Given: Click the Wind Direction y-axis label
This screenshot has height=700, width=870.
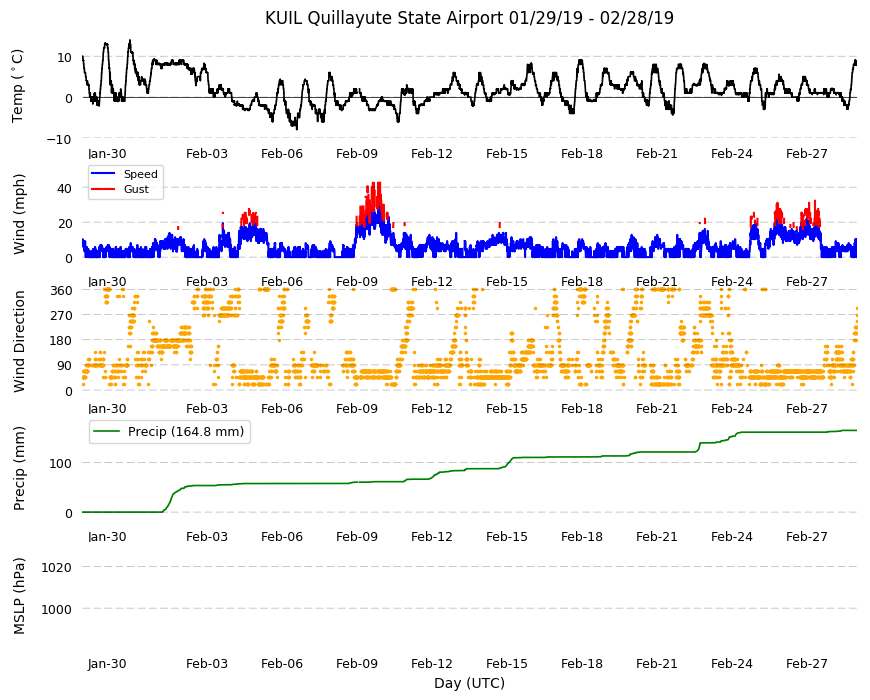Looking at the screenshot, I should tap(19, 341).
